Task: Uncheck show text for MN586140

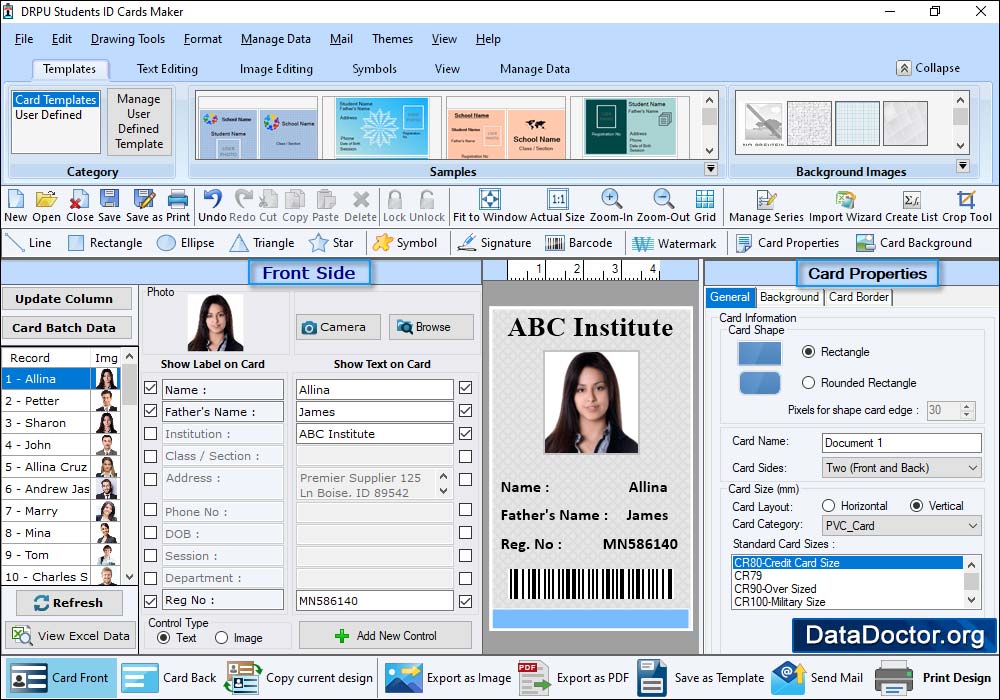Action: 466,601
